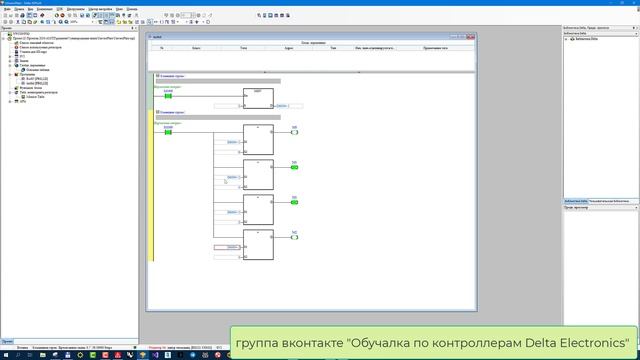Click the Адрес column header

[289, 48]
